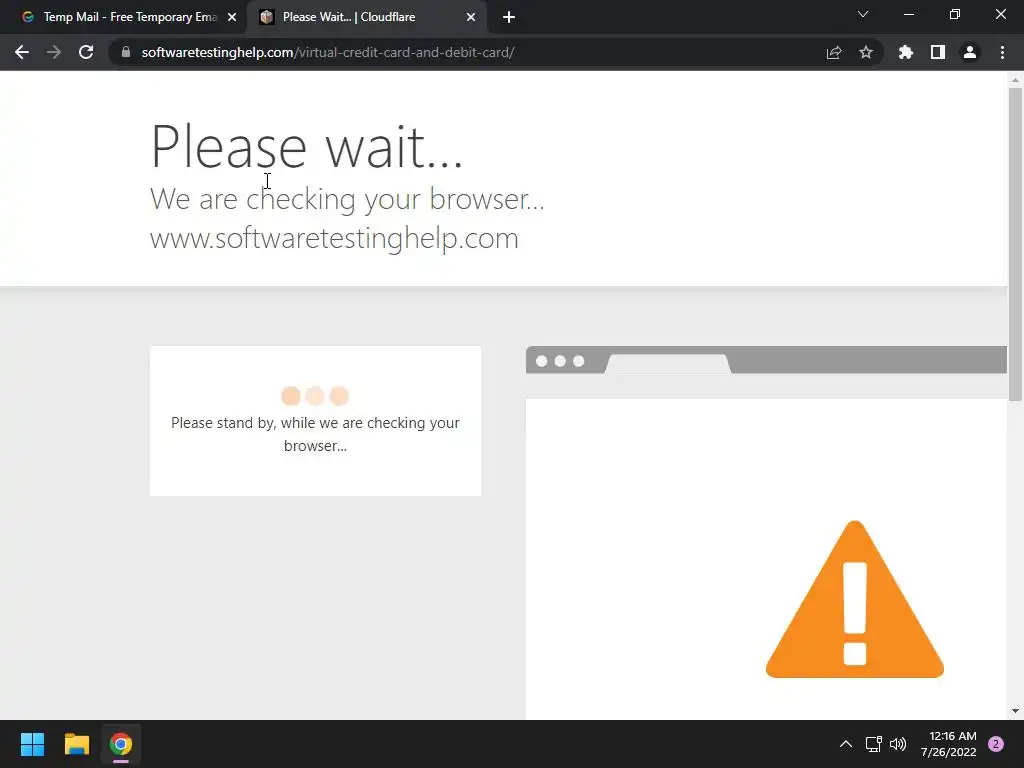This screenshot has height=768, width=1024.
Task: Close the Temp Mail tab
Action: 232,17
